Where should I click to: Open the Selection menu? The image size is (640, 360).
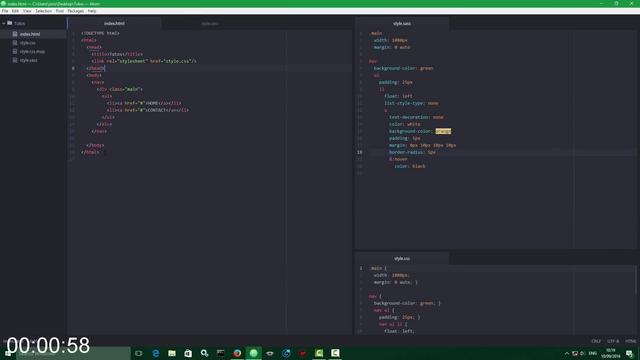coord(43,11)
